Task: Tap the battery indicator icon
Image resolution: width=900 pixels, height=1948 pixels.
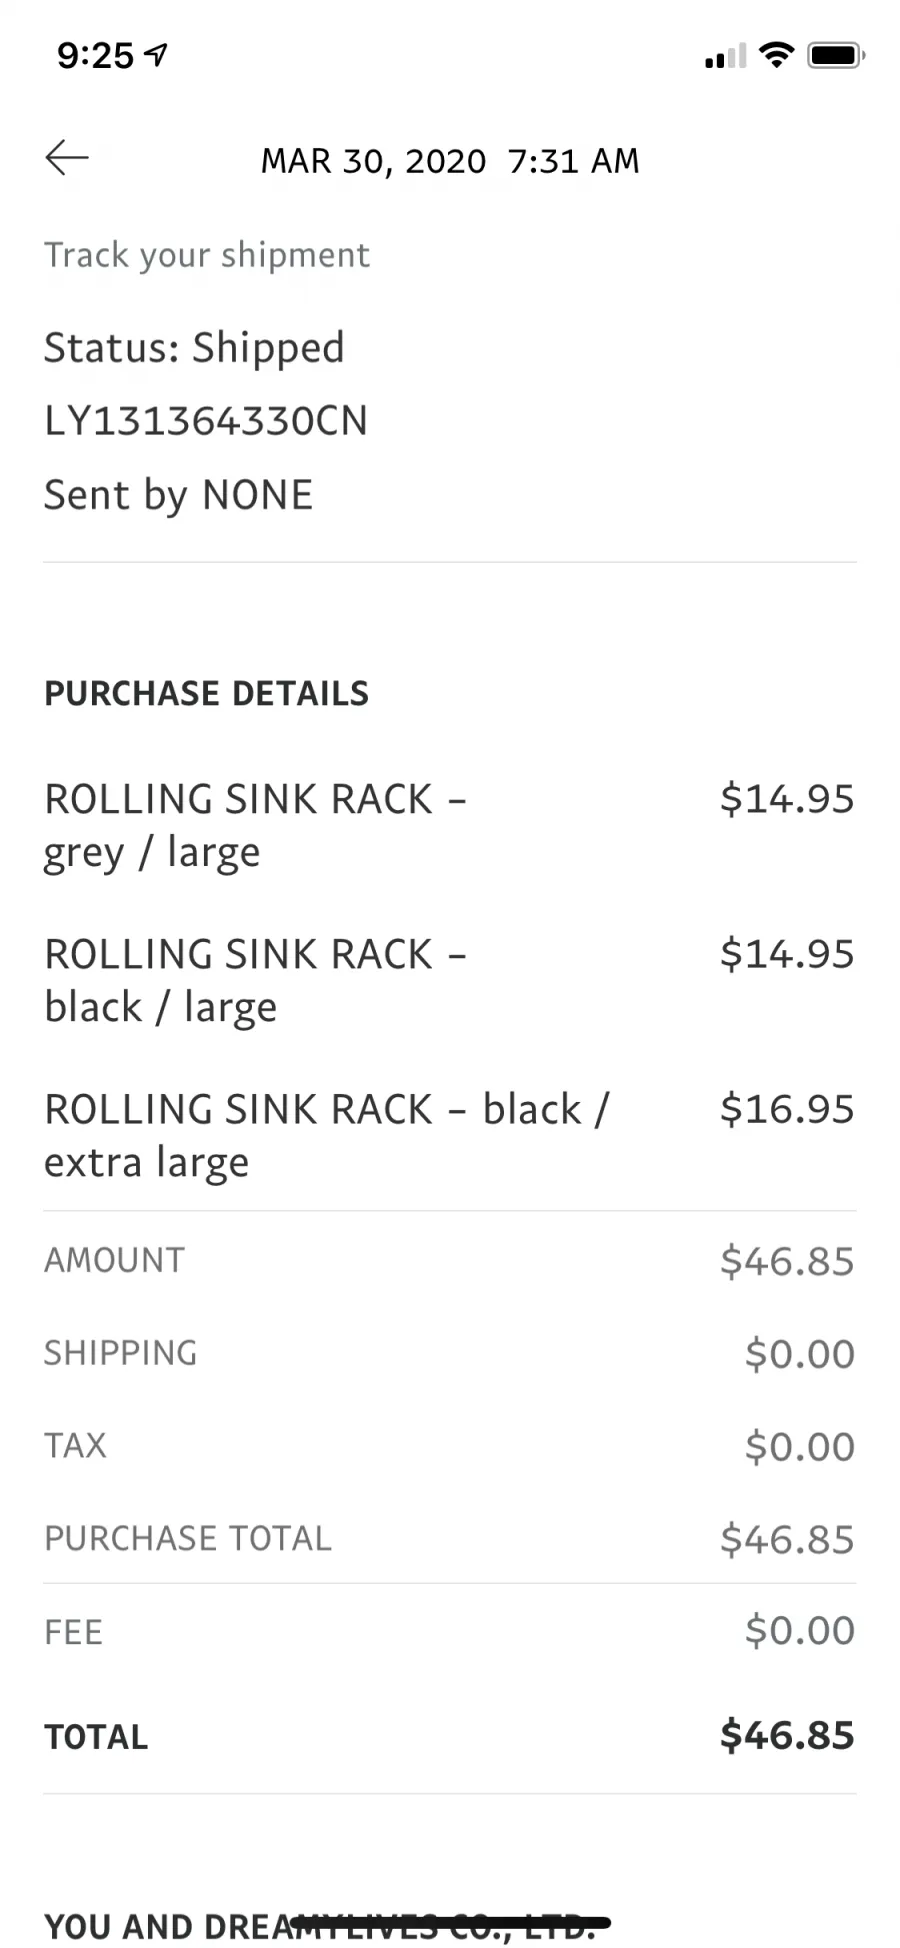Action: 836,54
